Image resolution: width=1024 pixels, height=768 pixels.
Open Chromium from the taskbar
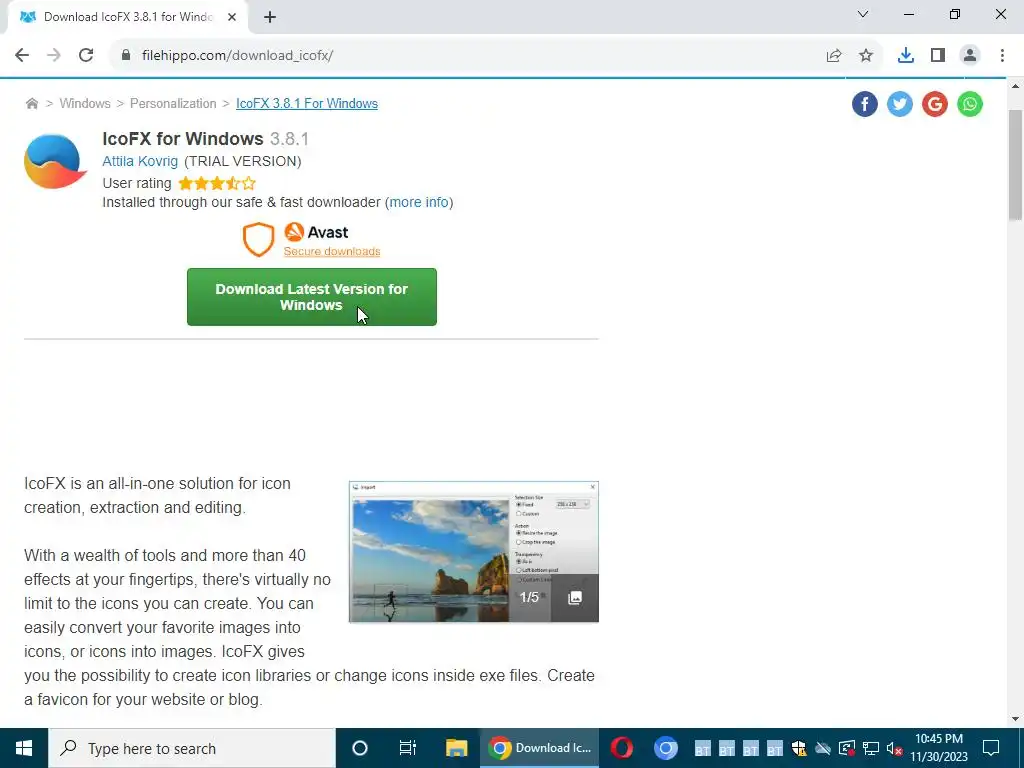pyautogui.click(x=665, y=748)
